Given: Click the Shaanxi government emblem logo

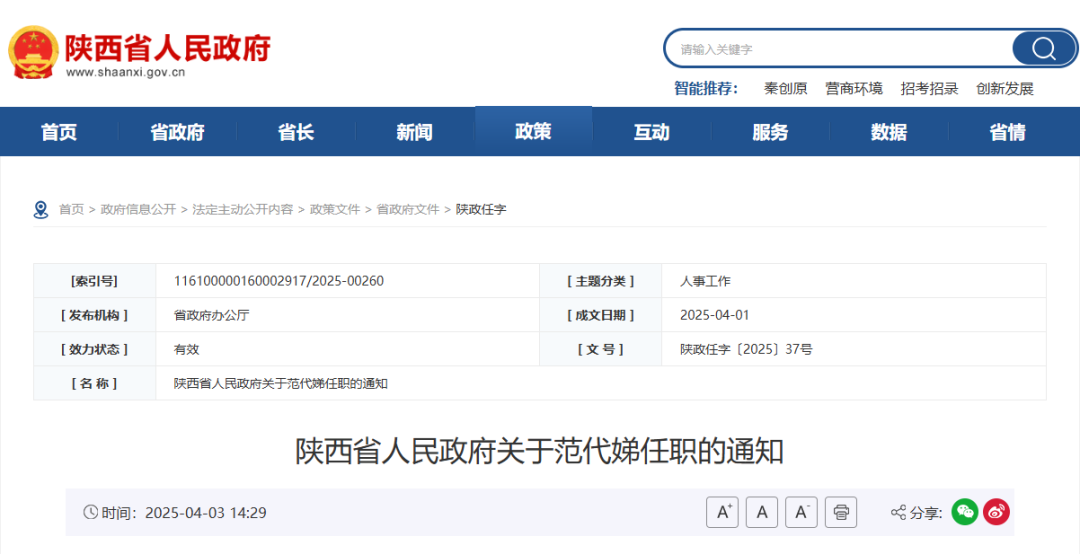Looking at the screenshot, I should pyautogui.click(x=33, y=51).
